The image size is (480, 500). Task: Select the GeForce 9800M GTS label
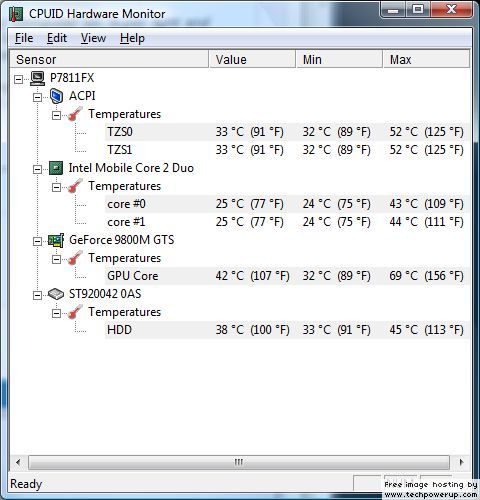coord(122,240)
